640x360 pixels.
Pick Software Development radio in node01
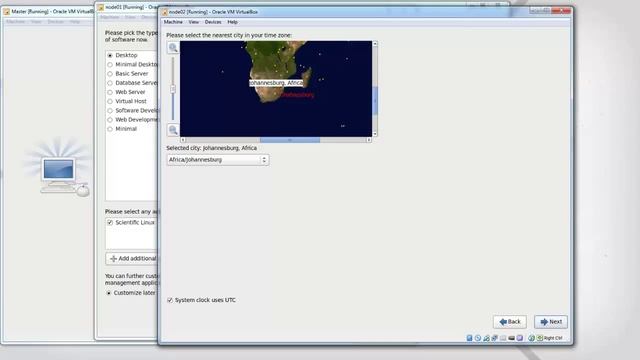pyautogui.click(x=110, y=111)
